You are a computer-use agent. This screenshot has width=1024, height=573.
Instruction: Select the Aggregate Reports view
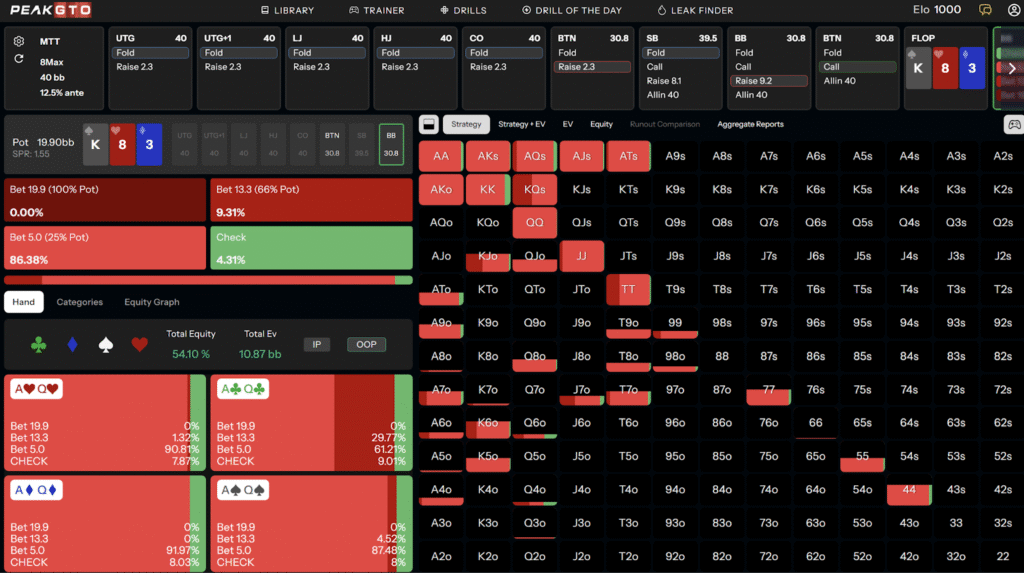click(x=750, y=125)
